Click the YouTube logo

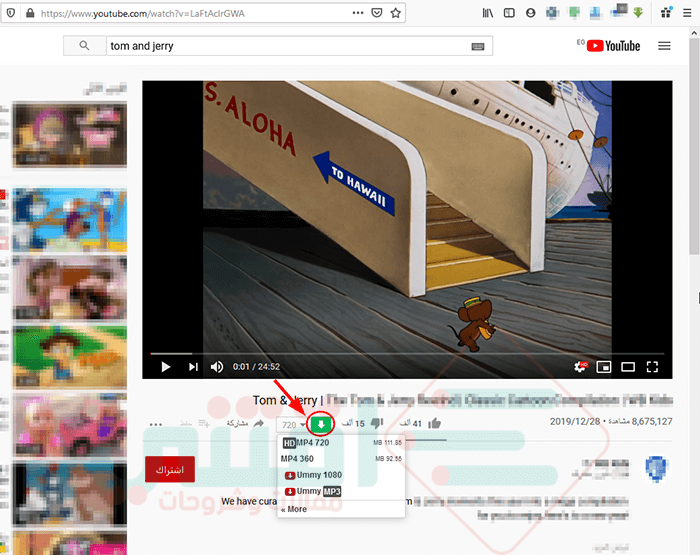pyautogui.click(x=613, y=46)
